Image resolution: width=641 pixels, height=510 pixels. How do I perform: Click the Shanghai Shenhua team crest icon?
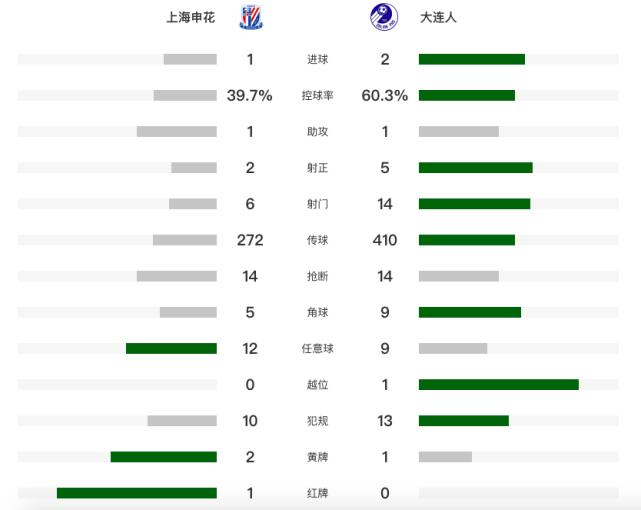pos(251,17)
